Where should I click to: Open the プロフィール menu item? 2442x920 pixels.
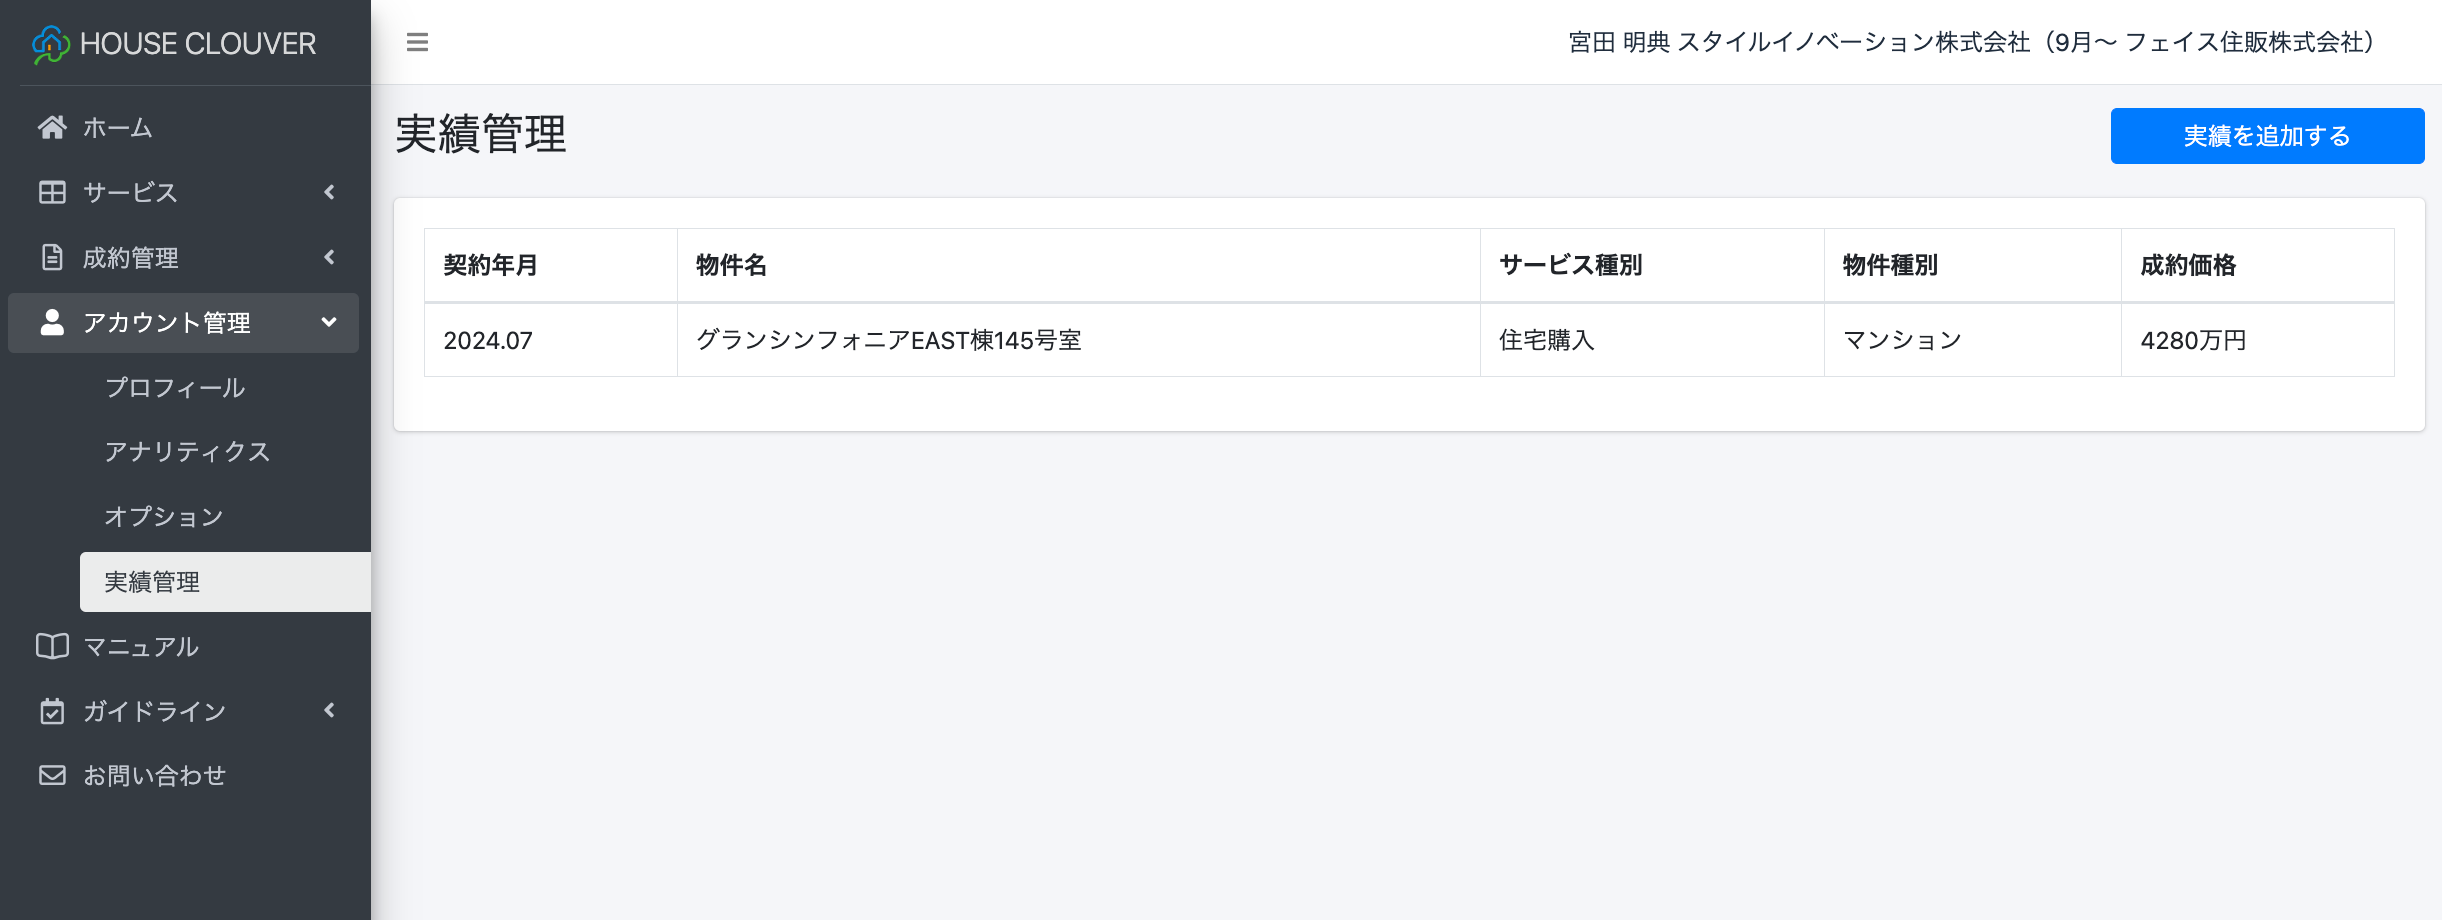point(175,387)
